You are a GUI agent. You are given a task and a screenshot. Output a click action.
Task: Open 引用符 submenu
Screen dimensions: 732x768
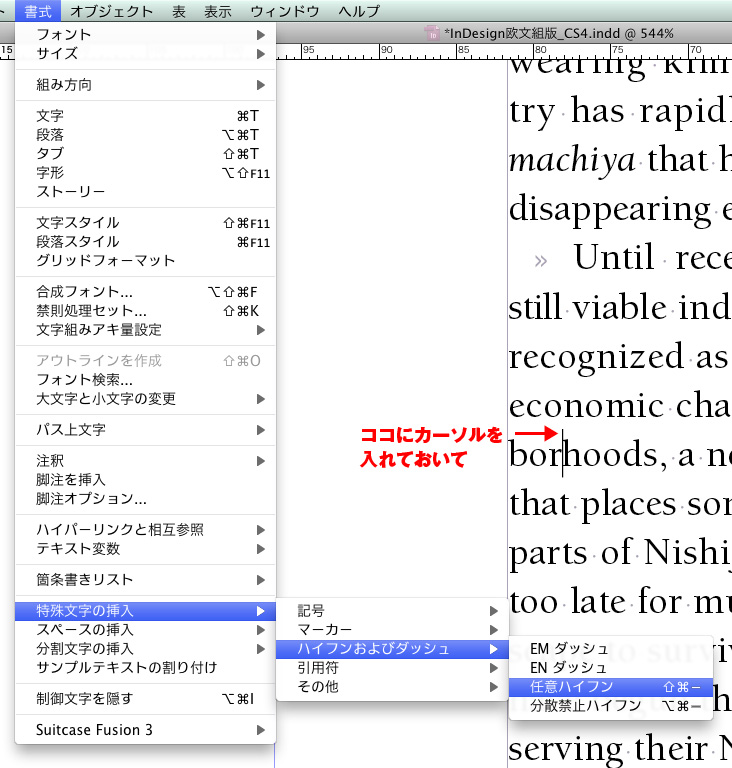392,668
